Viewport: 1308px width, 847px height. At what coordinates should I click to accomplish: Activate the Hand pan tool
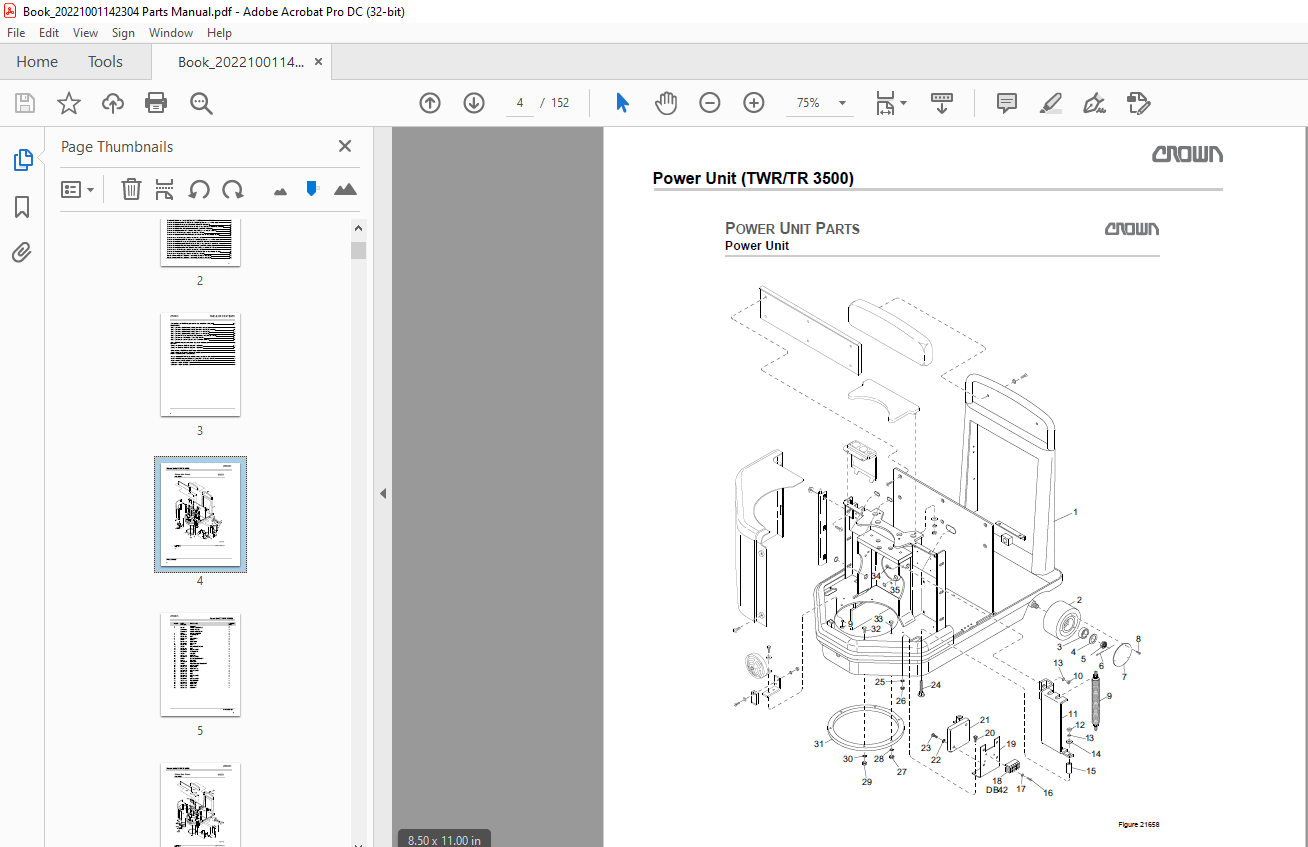[666, 103]
